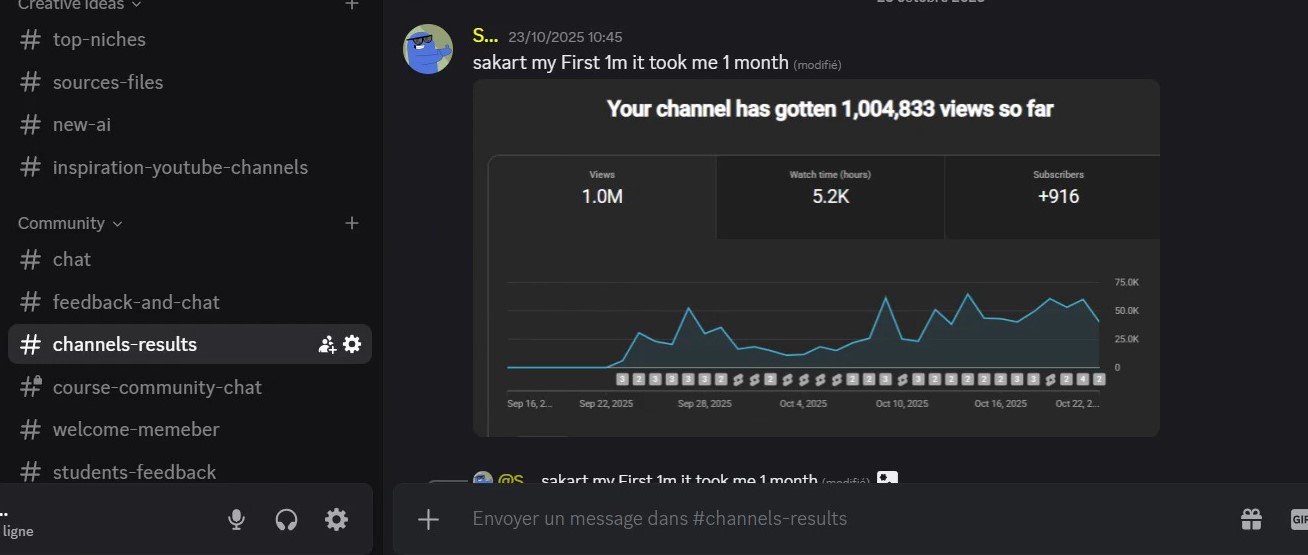Collapse the Community category

(70, 223)
